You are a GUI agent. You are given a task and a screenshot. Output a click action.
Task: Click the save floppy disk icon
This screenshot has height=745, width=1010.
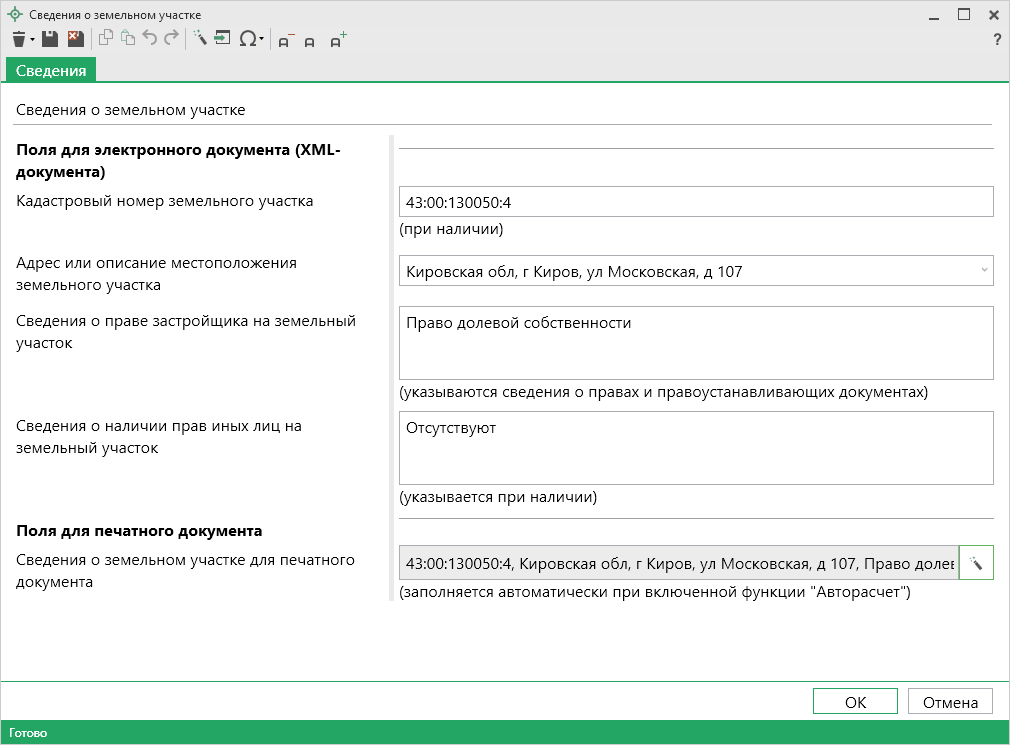point(50,39)
